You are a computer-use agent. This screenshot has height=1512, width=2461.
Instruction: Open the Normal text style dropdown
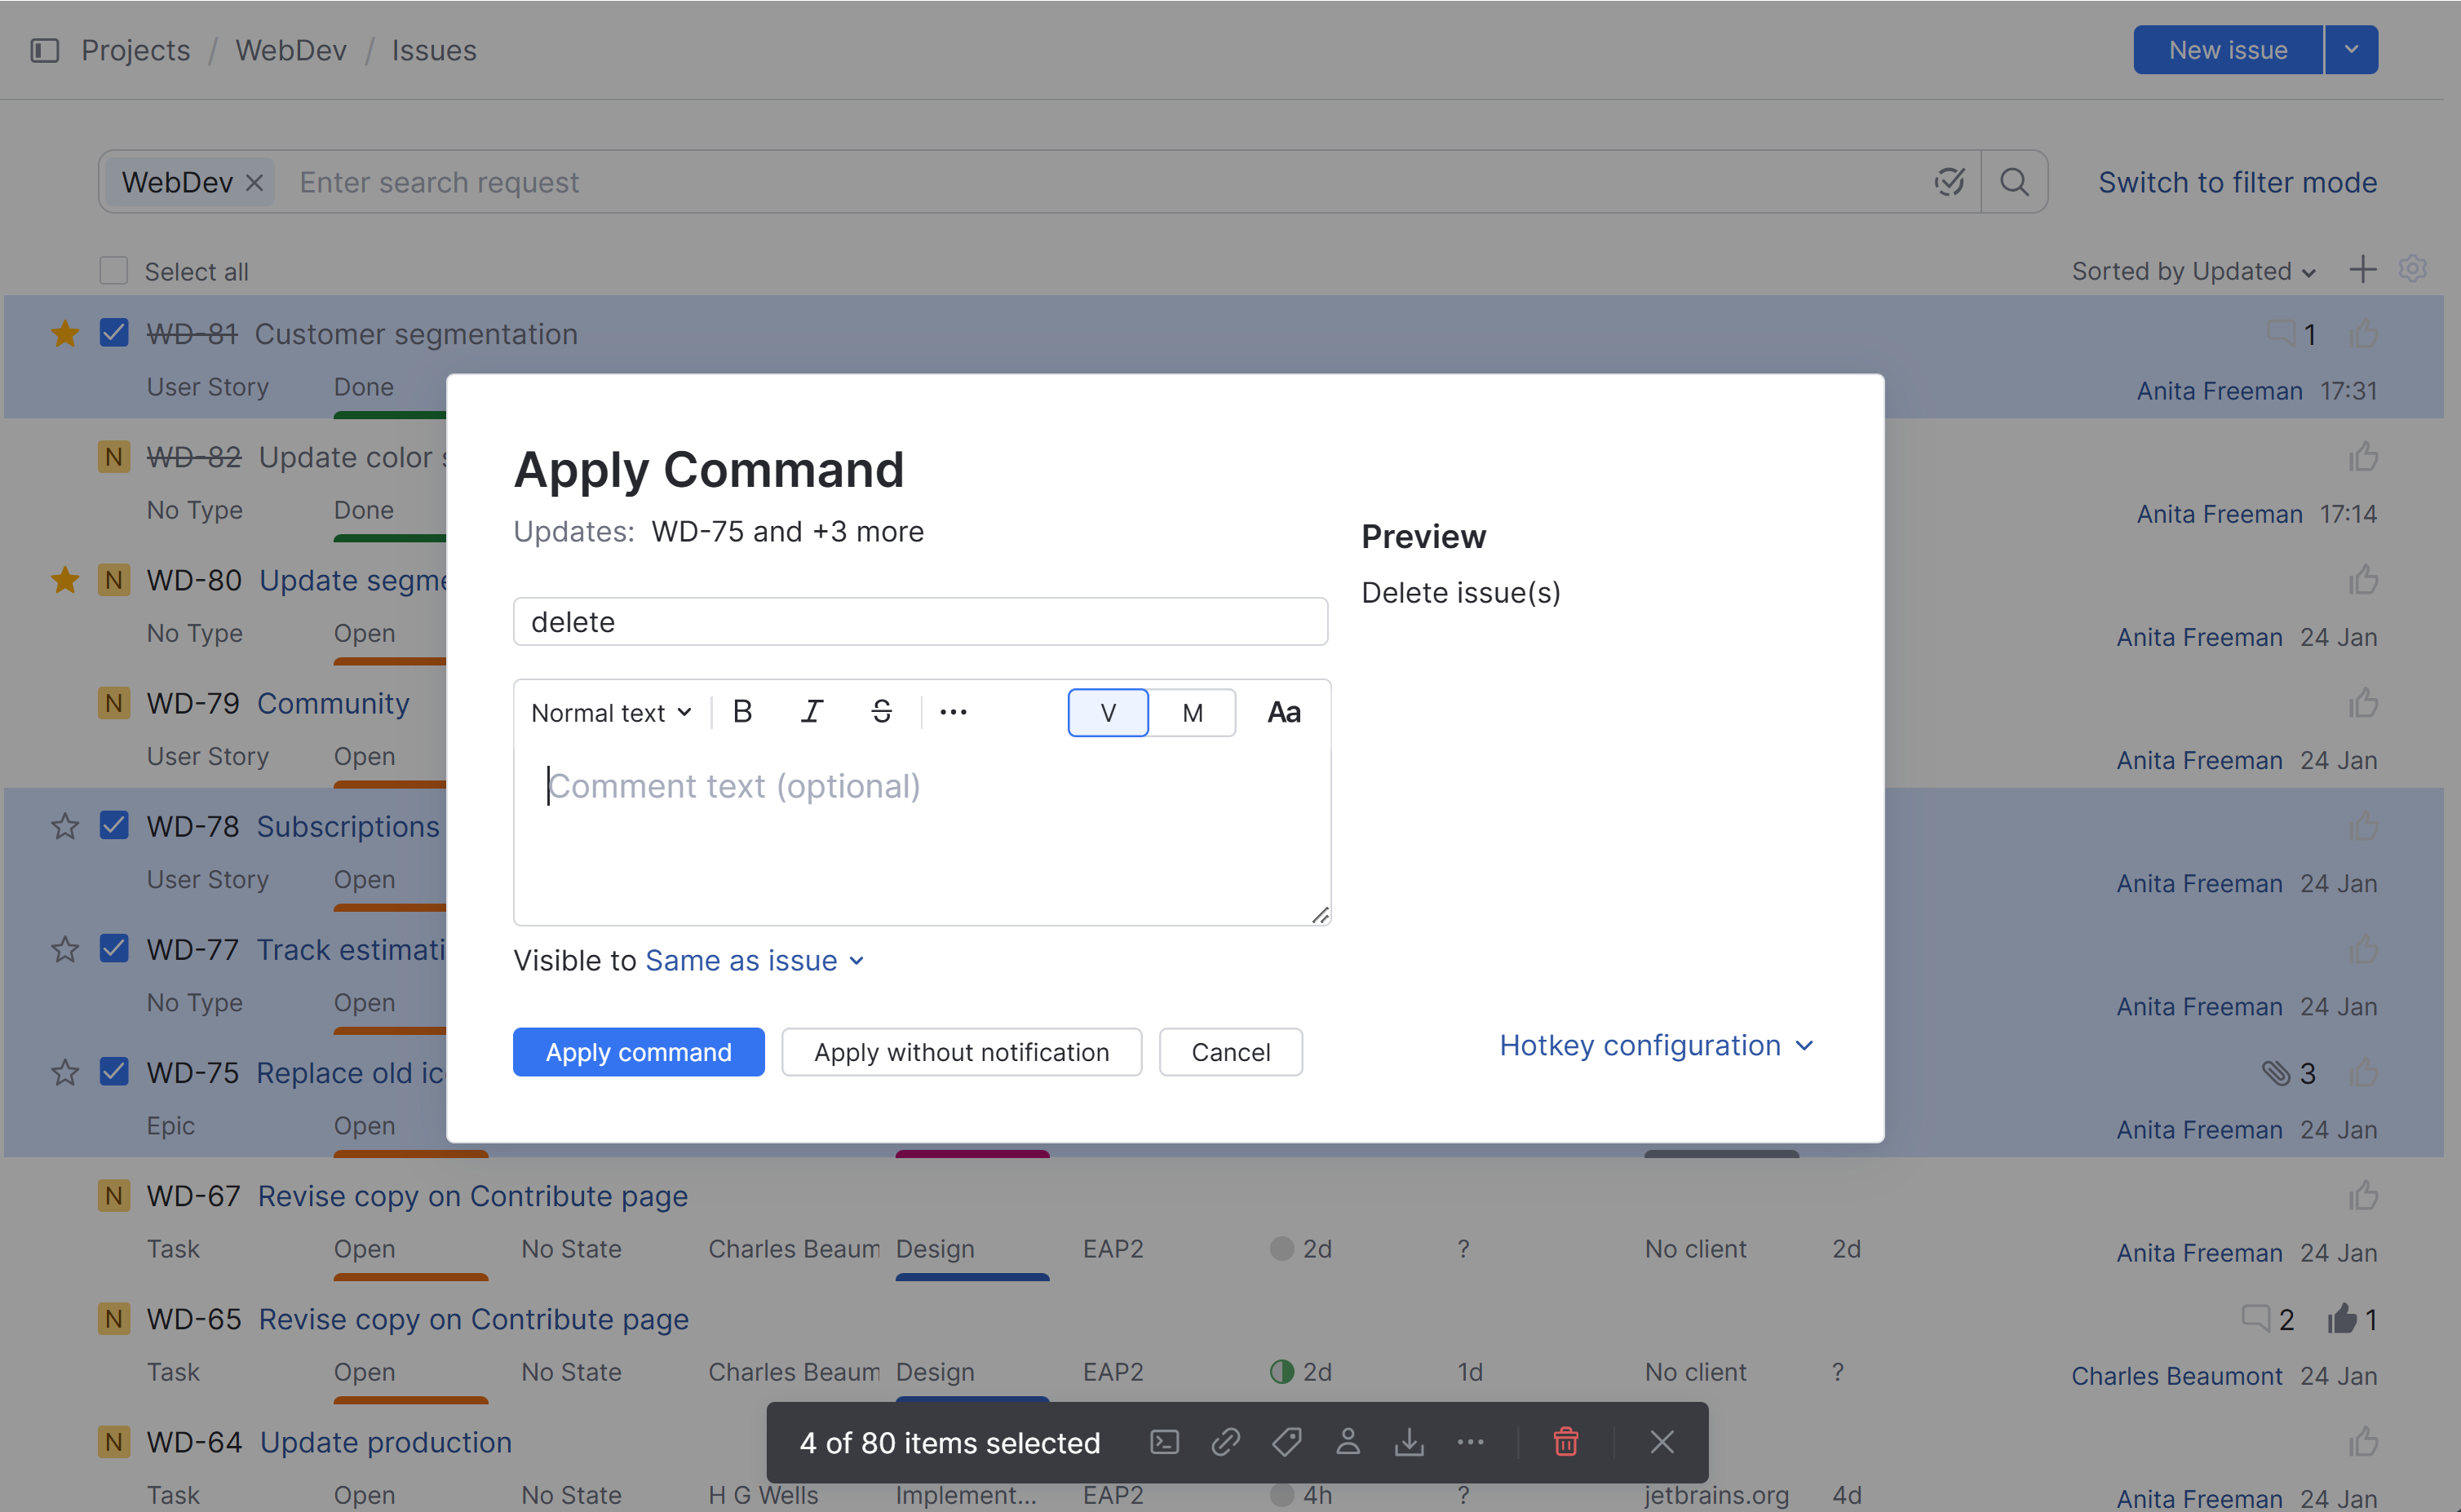(x=610, y=711)
